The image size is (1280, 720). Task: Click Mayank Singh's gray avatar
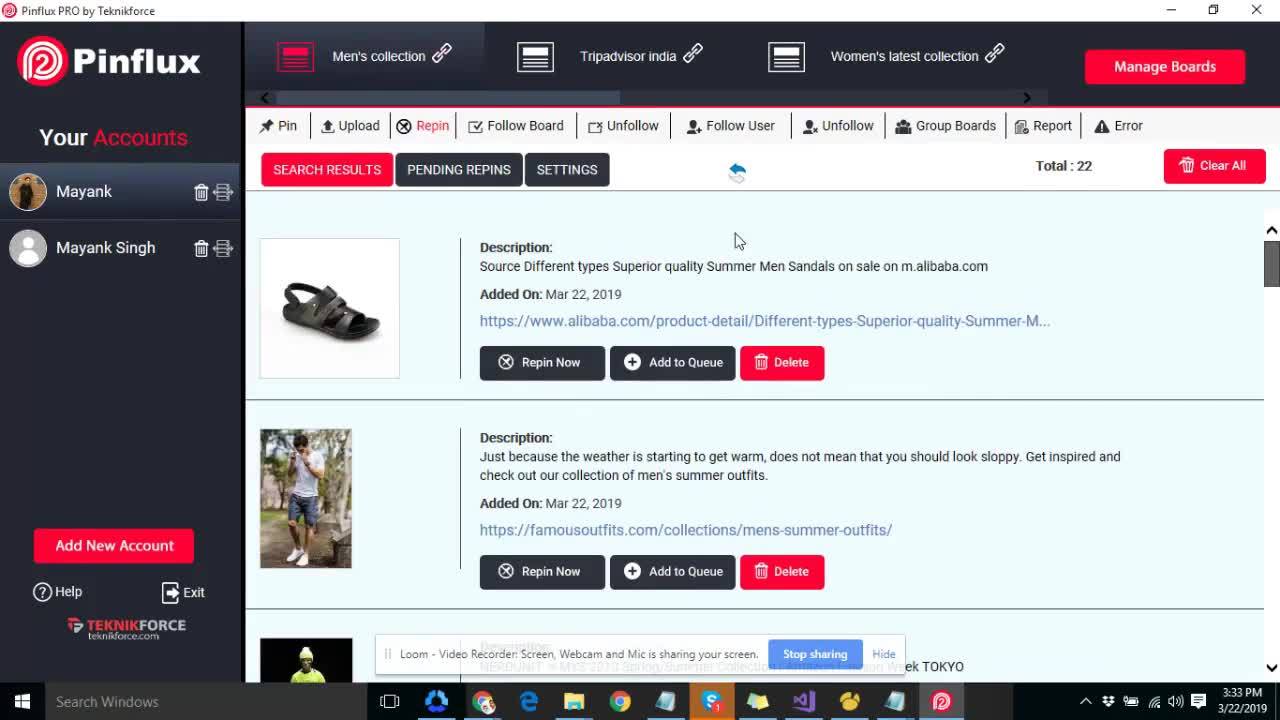click(28, 248)
